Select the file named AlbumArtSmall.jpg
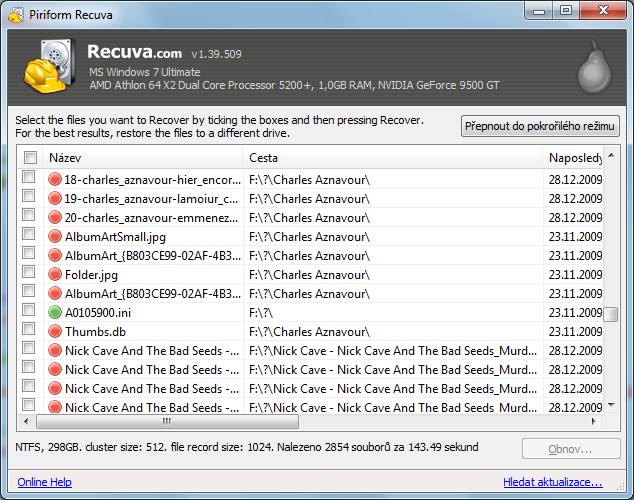The height and width of the screenshot is (500, 635). point(115,237)
